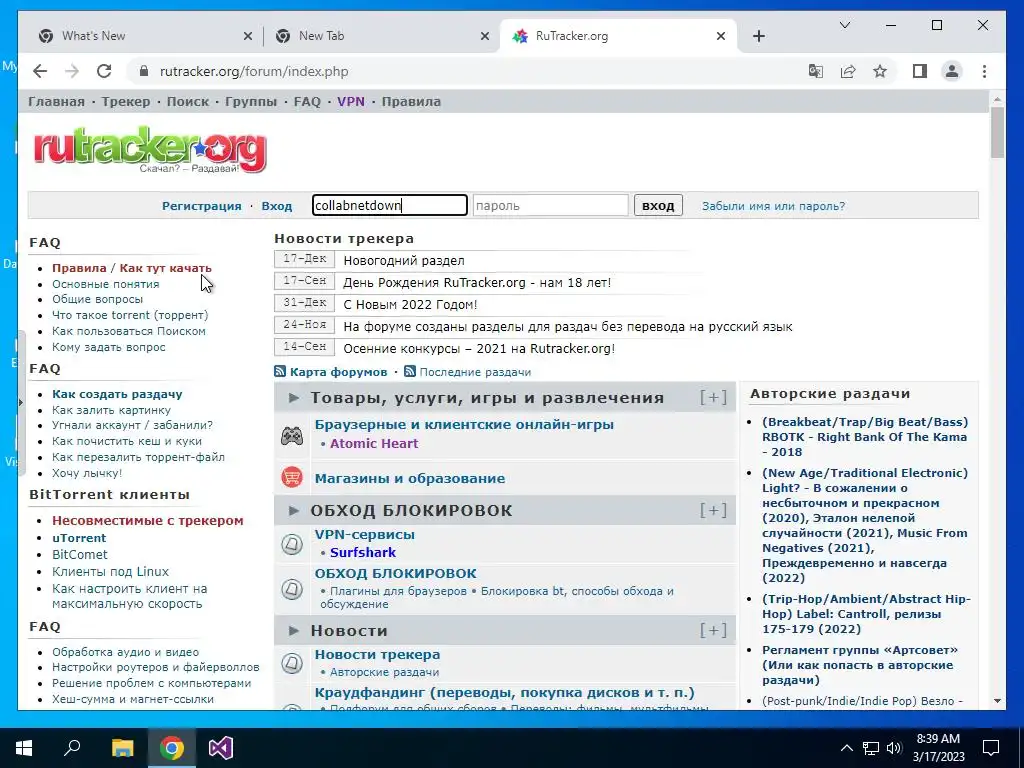Click the gamepad icon for online games
1024x768 pixels.
click(x=292, y=436)
